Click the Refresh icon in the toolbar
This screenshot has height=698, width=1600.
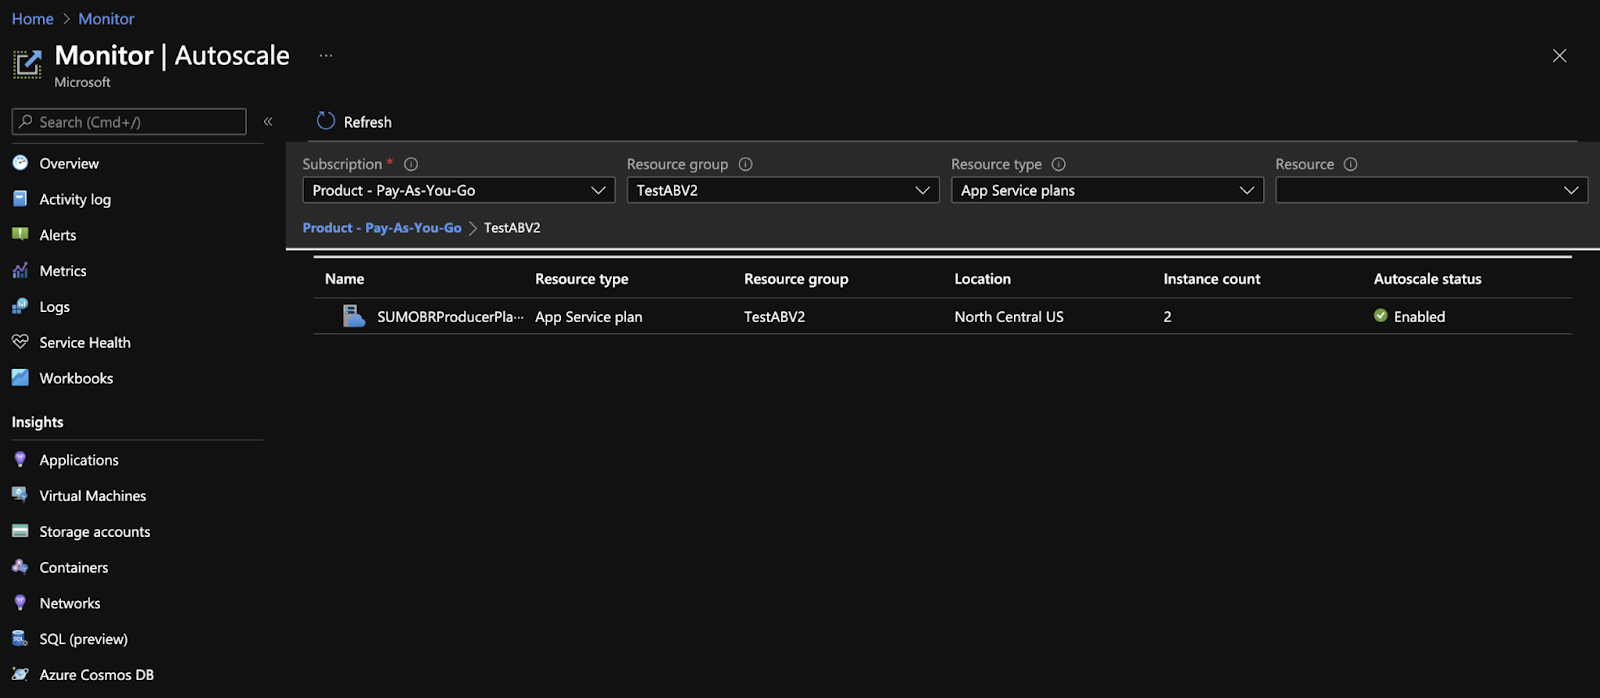coord(326,121)
